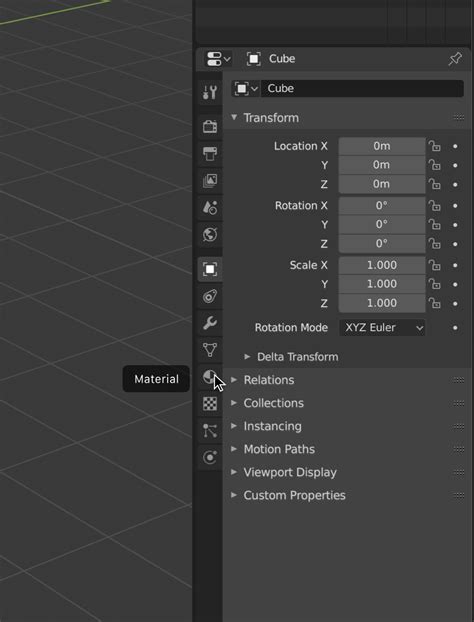Viewport: 474px width, 622px height.
Task: Lock the Location X value
Action: pos(435,146)
